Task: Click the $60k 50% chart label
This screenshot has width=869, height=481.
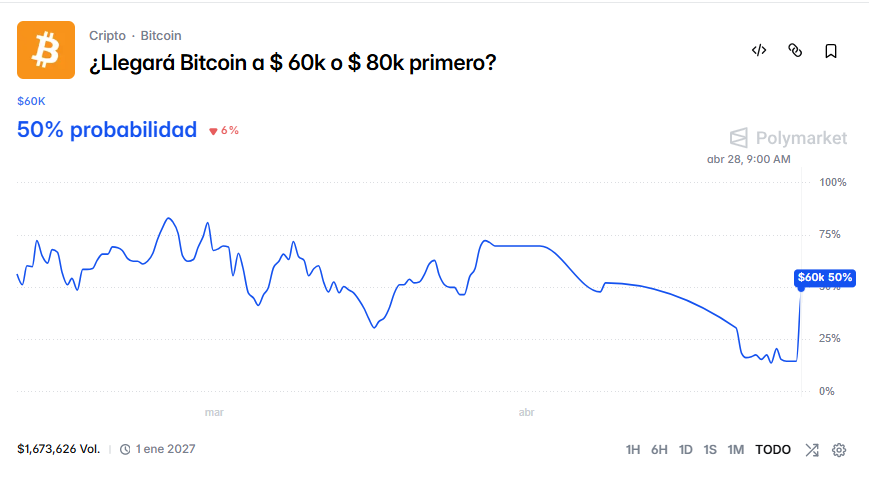Action: pos(825,277)
